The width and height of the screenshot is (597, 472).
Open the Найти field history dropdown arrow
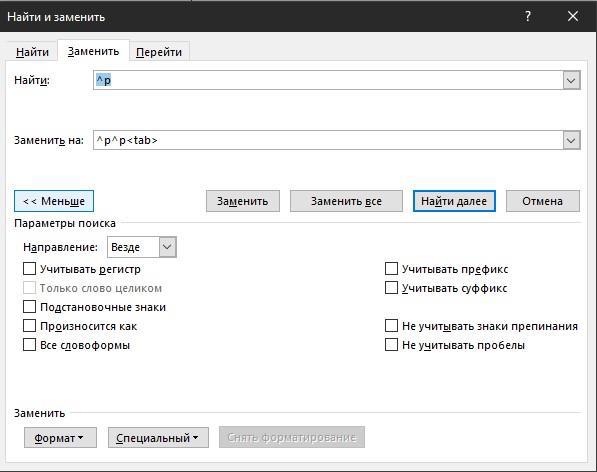(571, 80)
